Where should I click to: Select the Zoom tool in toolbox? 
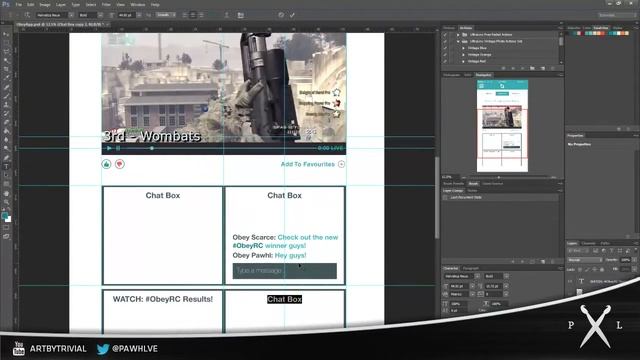[x=6, y=202]
